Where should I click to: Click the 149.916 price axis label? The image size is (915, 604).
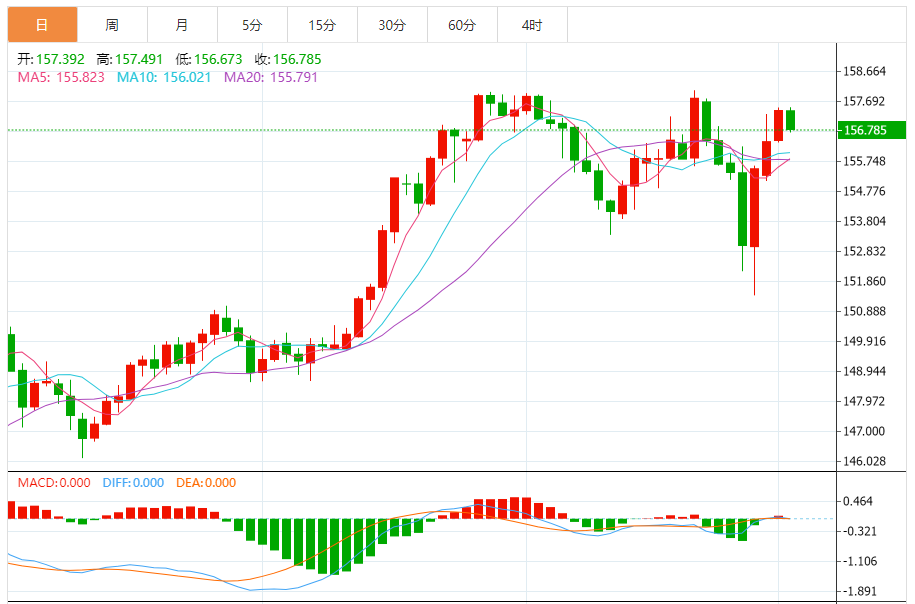[x=864, y=341]
